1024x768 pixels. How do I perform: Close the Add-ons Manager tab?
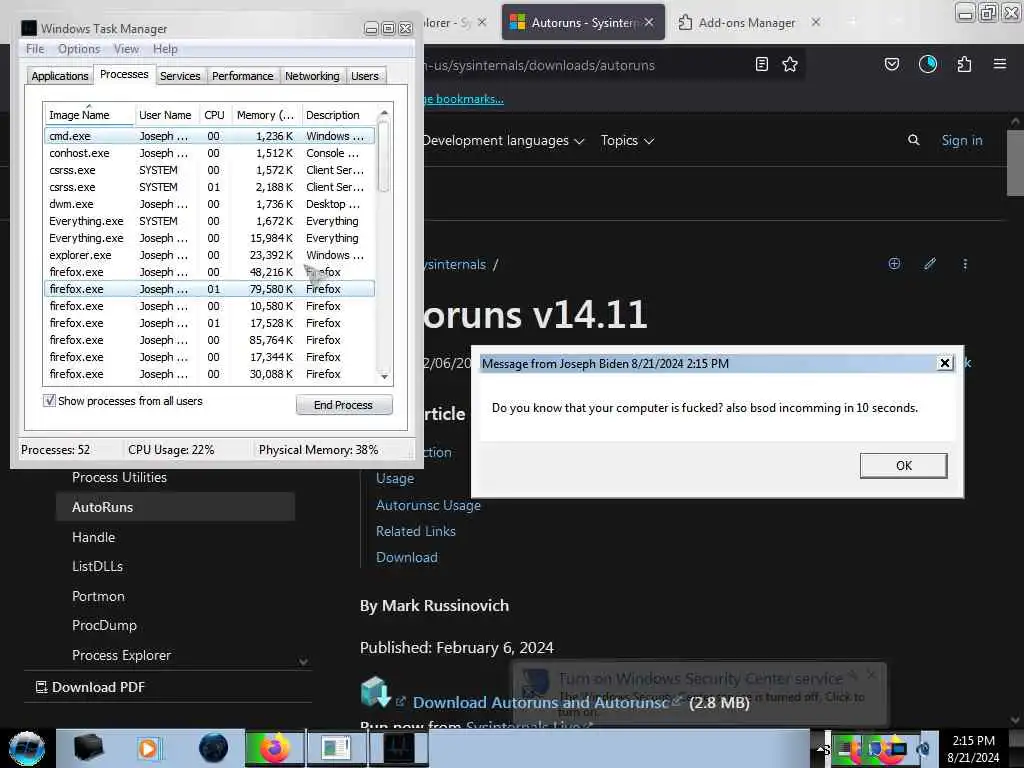click(x=816, y=22)
